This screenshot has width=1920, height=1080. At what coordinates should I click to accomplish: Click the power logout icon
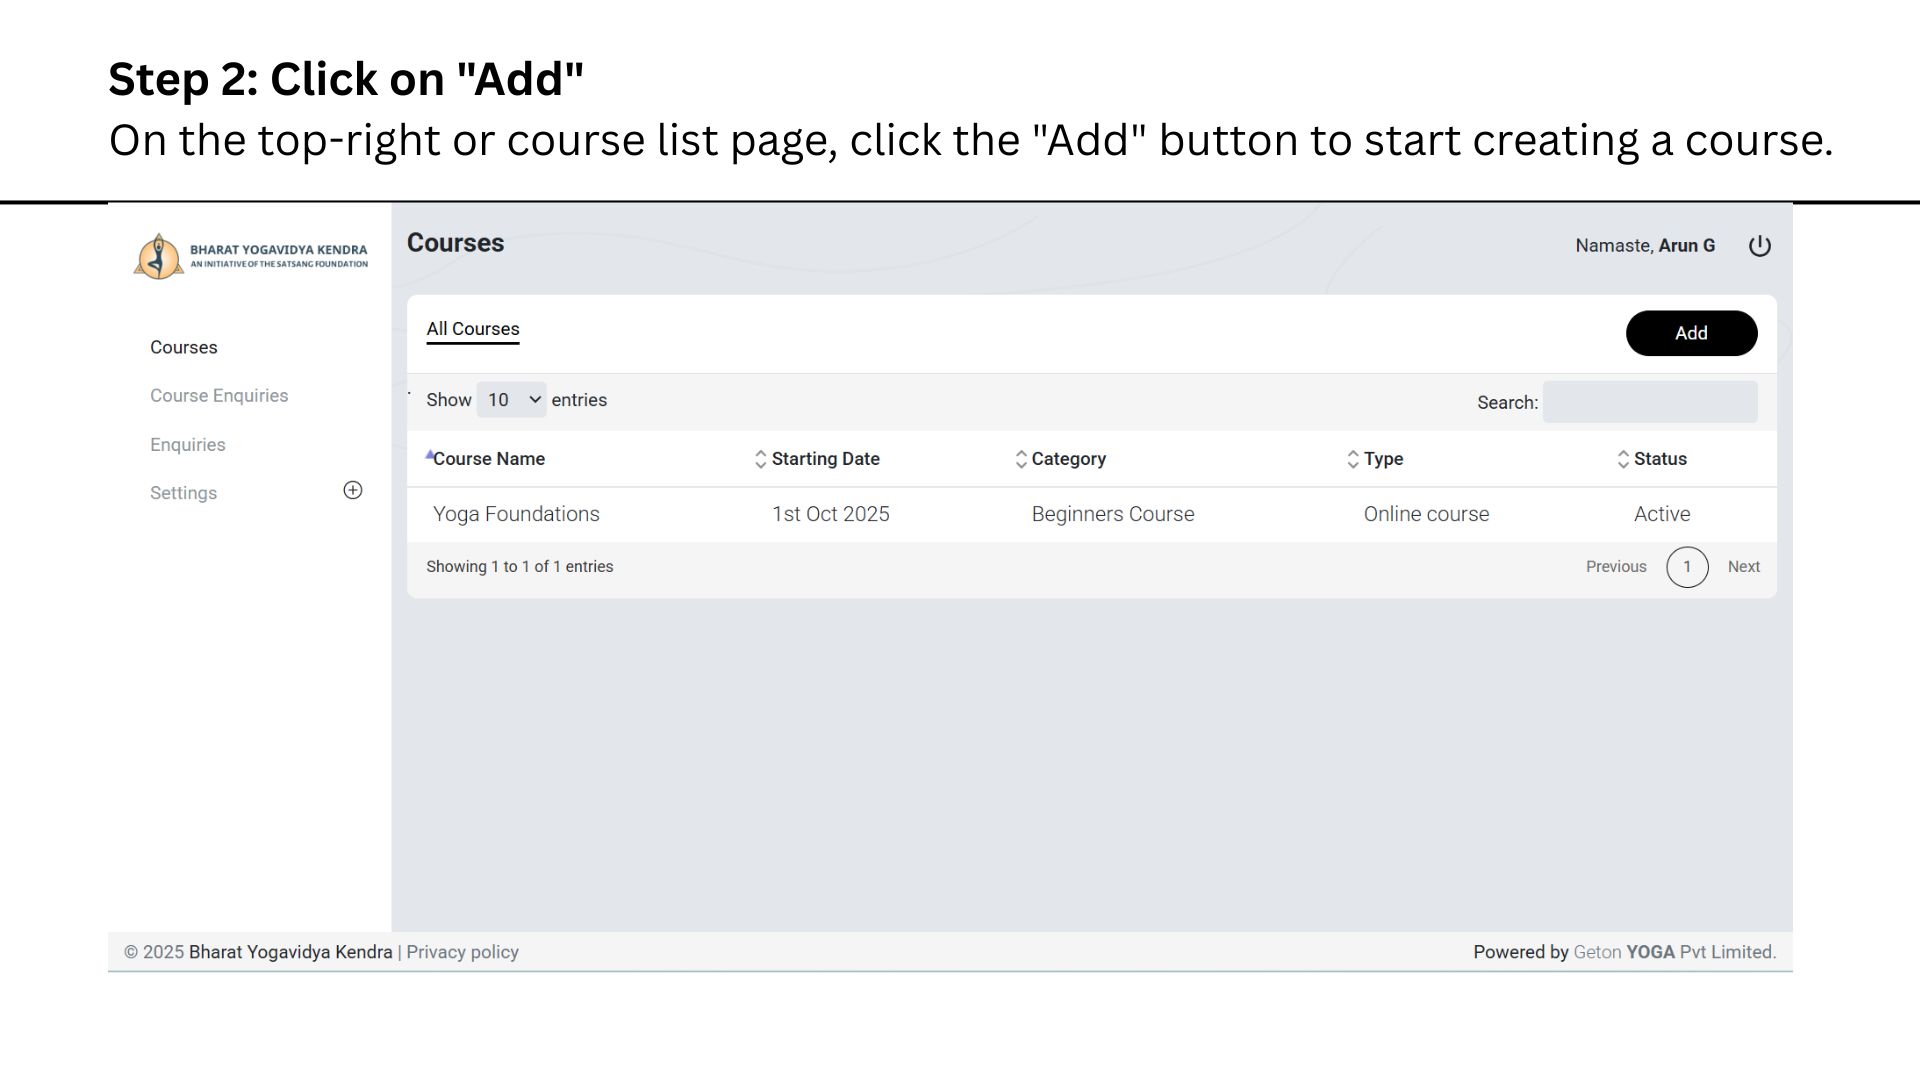[x=1759, y=246]
